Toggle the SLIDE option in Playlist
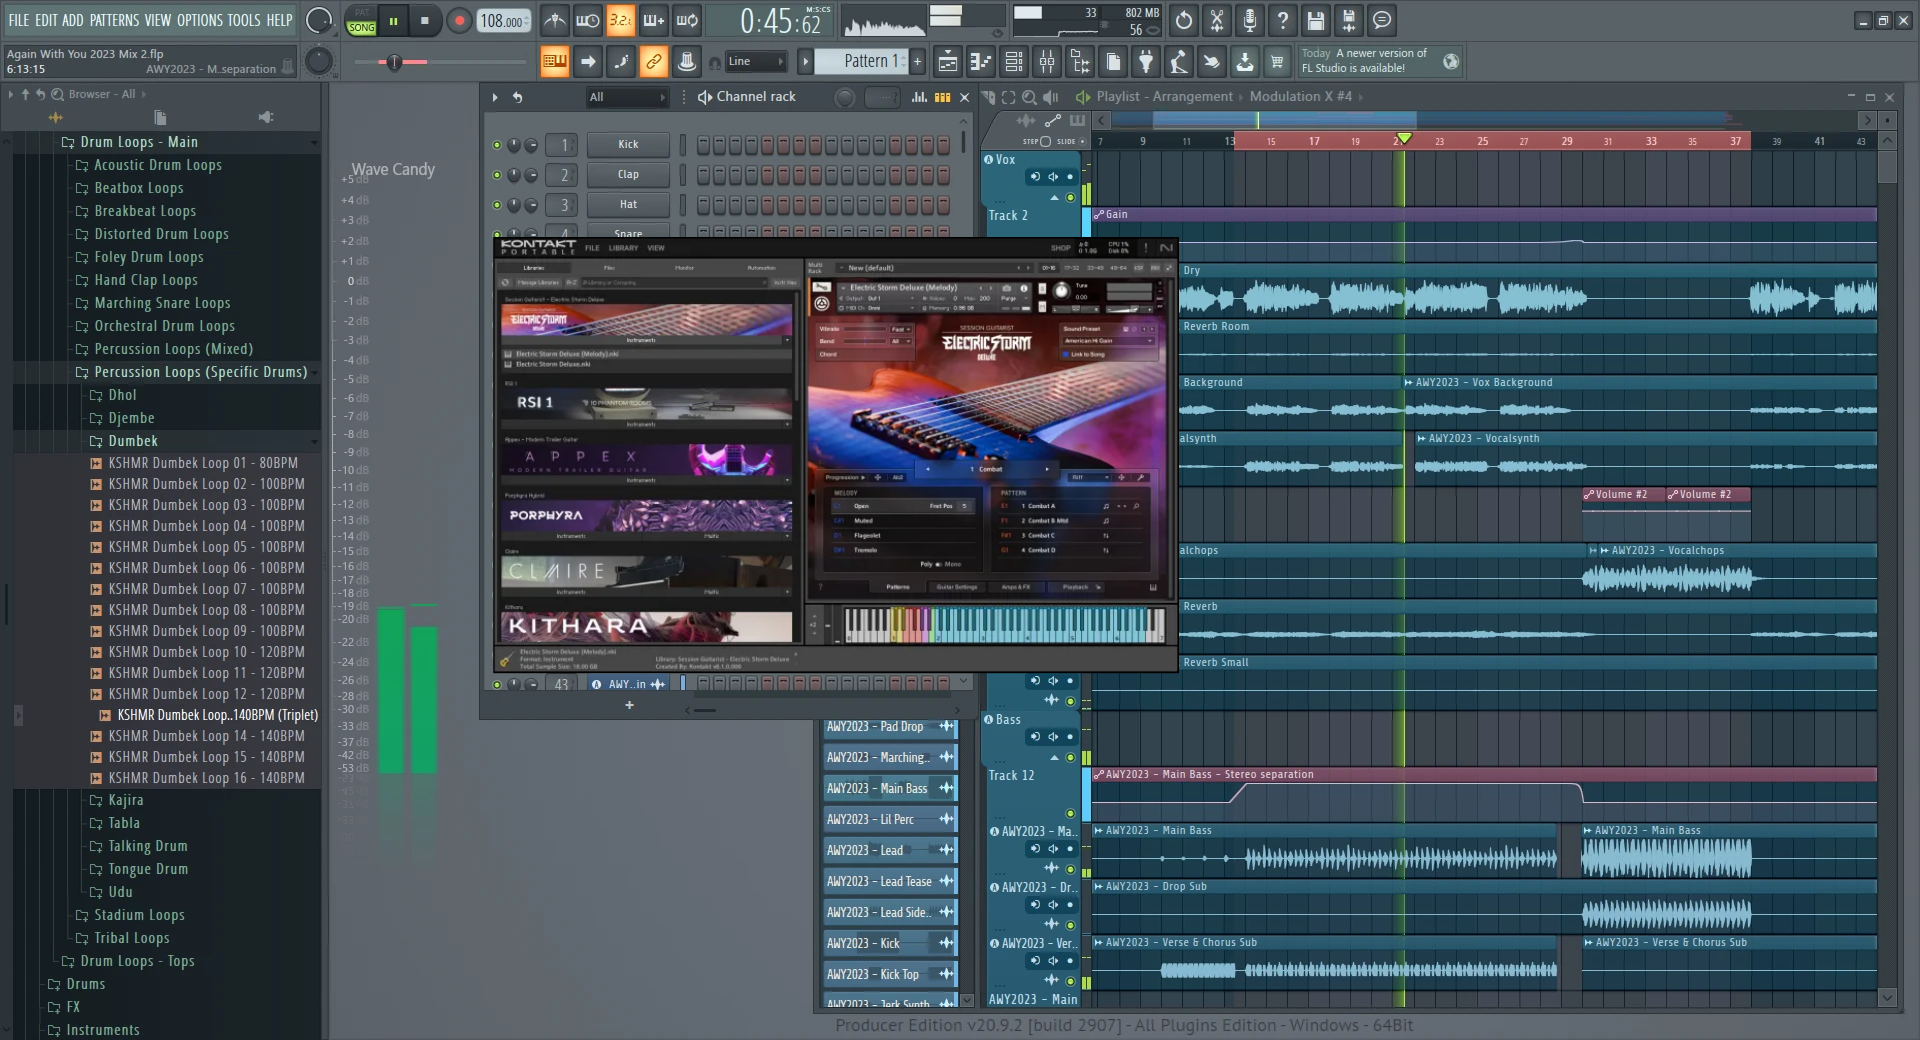Image resolution: width=1920 pixels, height=1040 pixels. 1071,141
